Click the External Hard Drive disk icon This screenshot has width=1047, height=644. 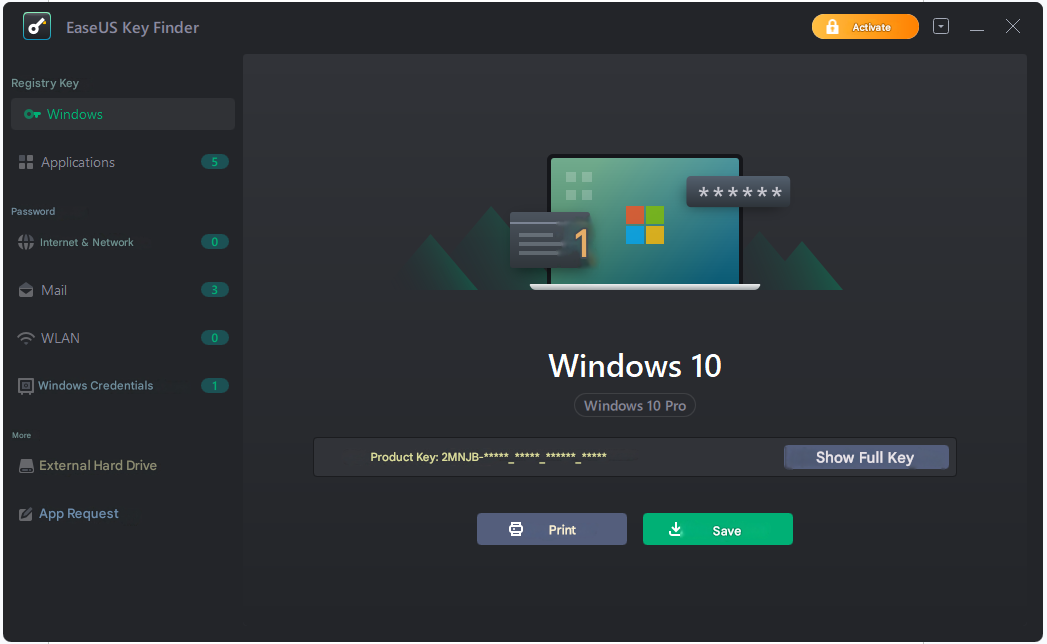click(x=26, y=466)
